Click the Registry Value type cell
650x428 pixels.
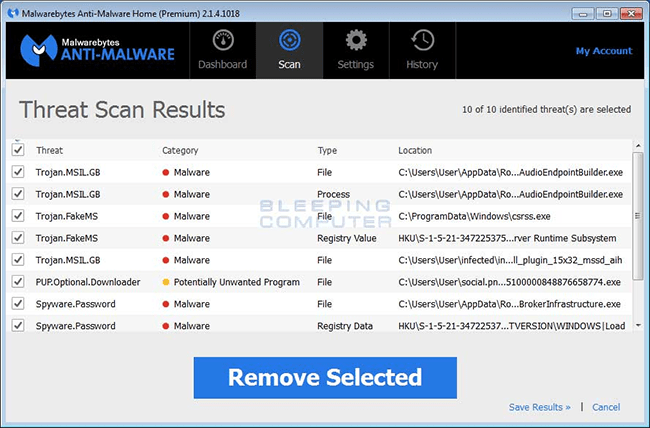pos(347,238)
